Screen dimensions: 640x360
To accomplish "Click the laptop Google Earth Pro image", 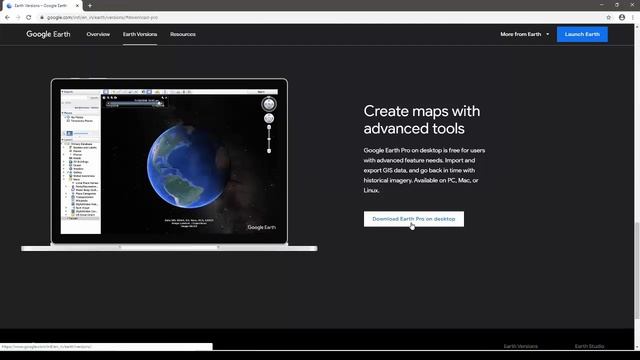I will (x=169, y=164).
